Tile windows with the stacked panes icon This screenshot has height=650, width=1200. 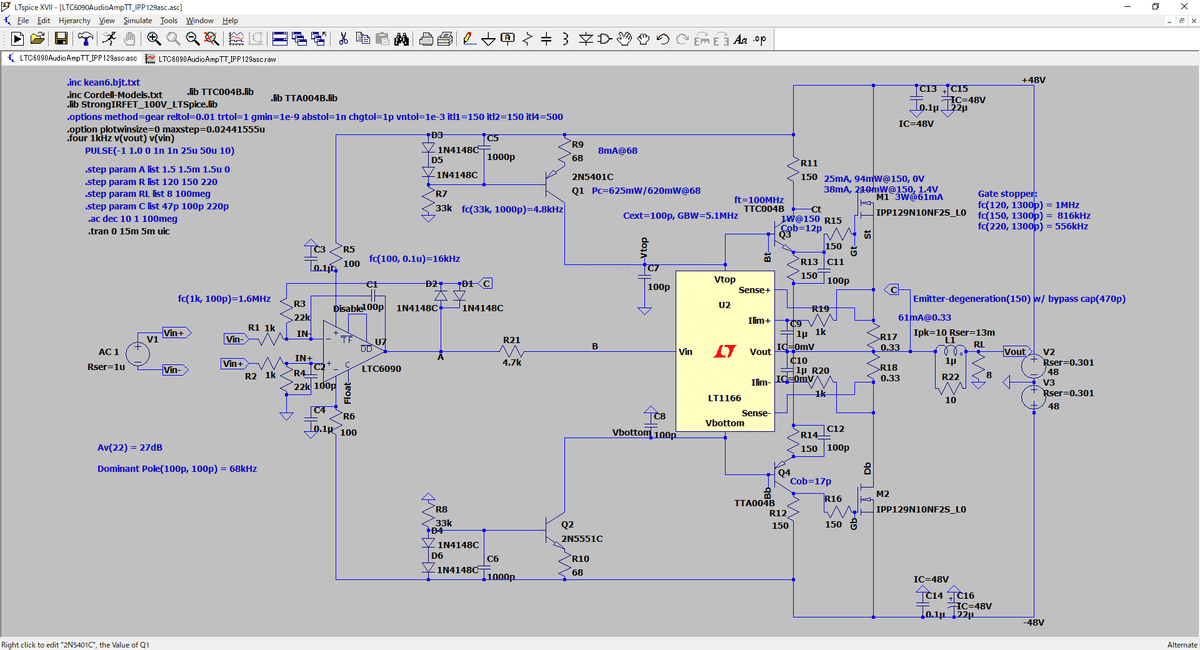click(281, 38)
